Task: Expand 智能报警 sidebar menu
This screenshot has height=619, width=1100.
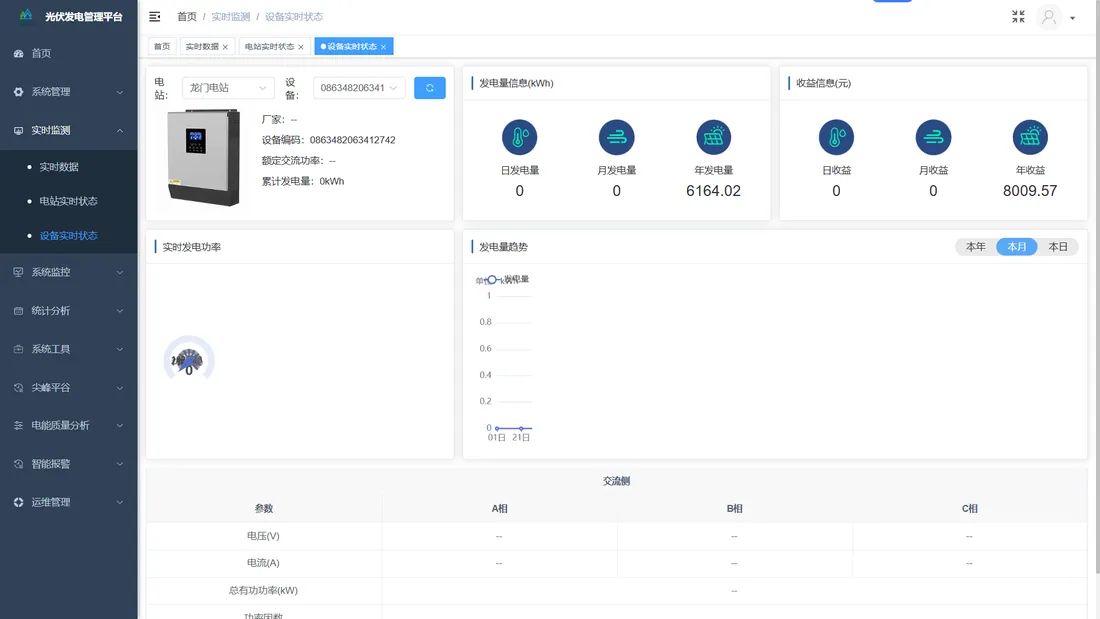Action: 69,464
